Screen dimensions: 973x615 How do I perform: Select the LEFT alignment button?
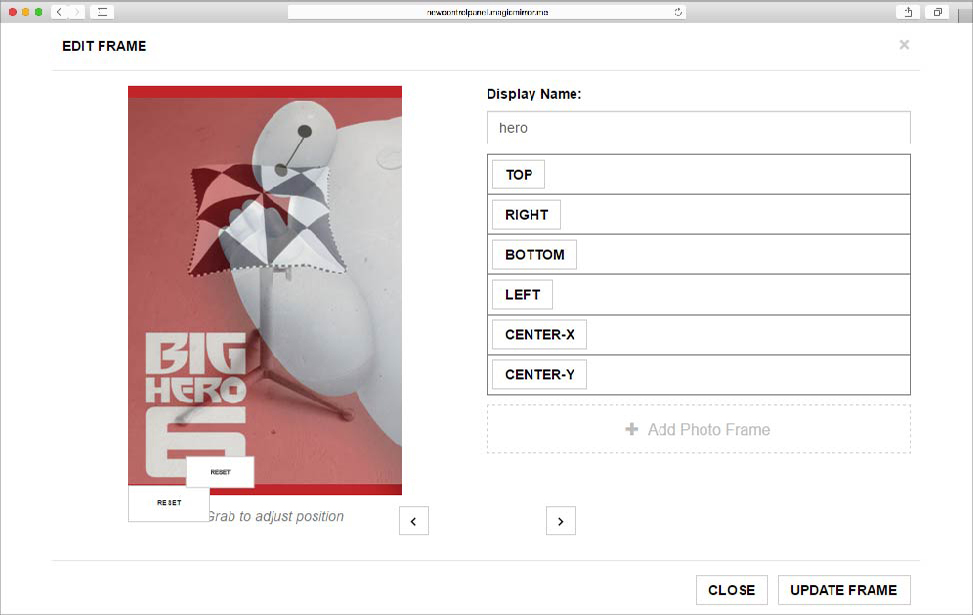click(522, 295)
